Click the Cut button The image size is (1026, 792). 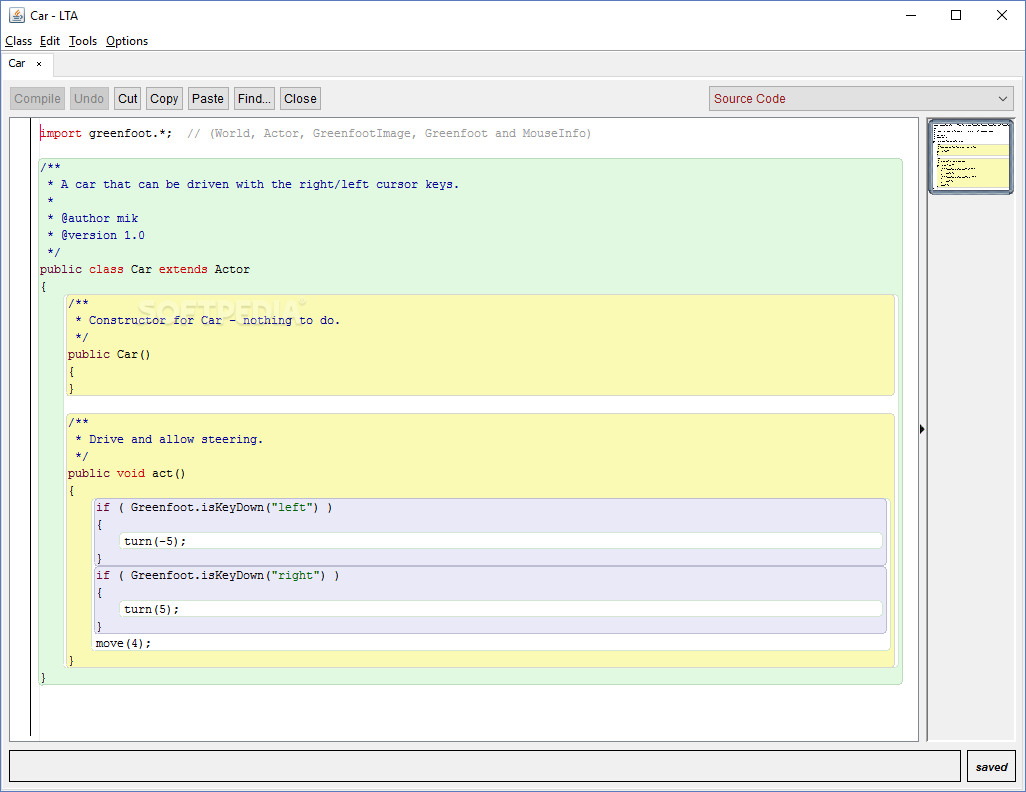(128, 99)
